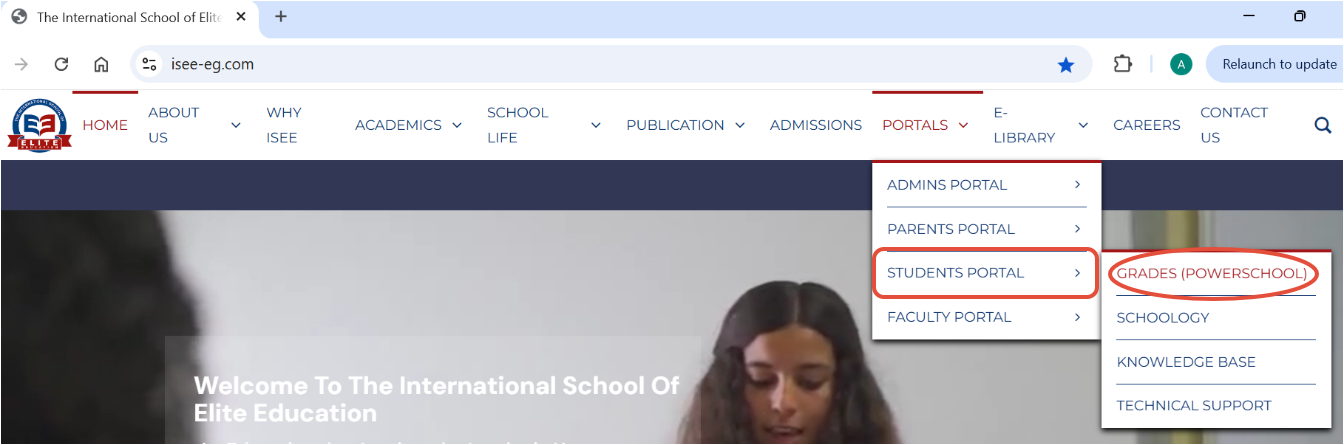Viewport: 1344px width, 445px height.
Task: Click the ACADEMICS menu label
Action: click(x=398, y=125)
